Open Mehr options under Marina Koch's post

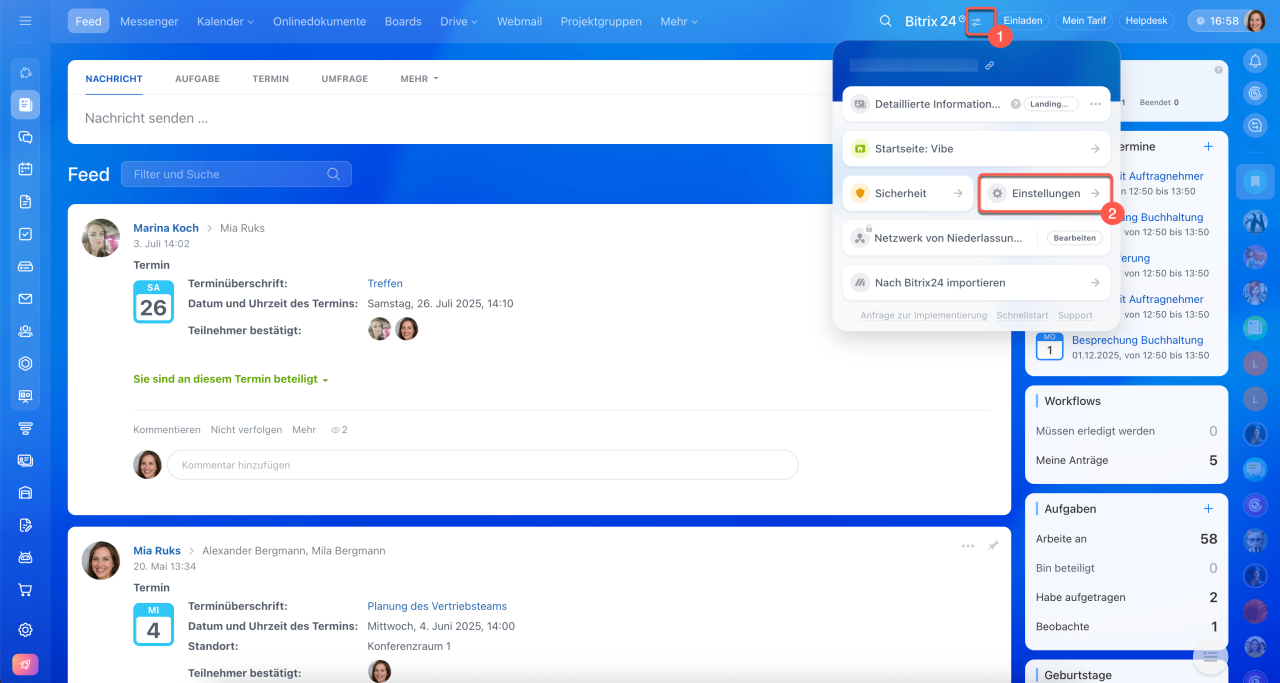point(304,430)
